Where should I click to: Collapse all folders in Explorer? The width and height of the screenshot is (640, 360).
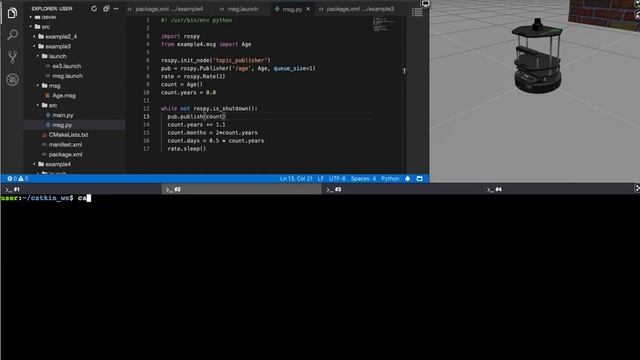click(x=106, y=9)
